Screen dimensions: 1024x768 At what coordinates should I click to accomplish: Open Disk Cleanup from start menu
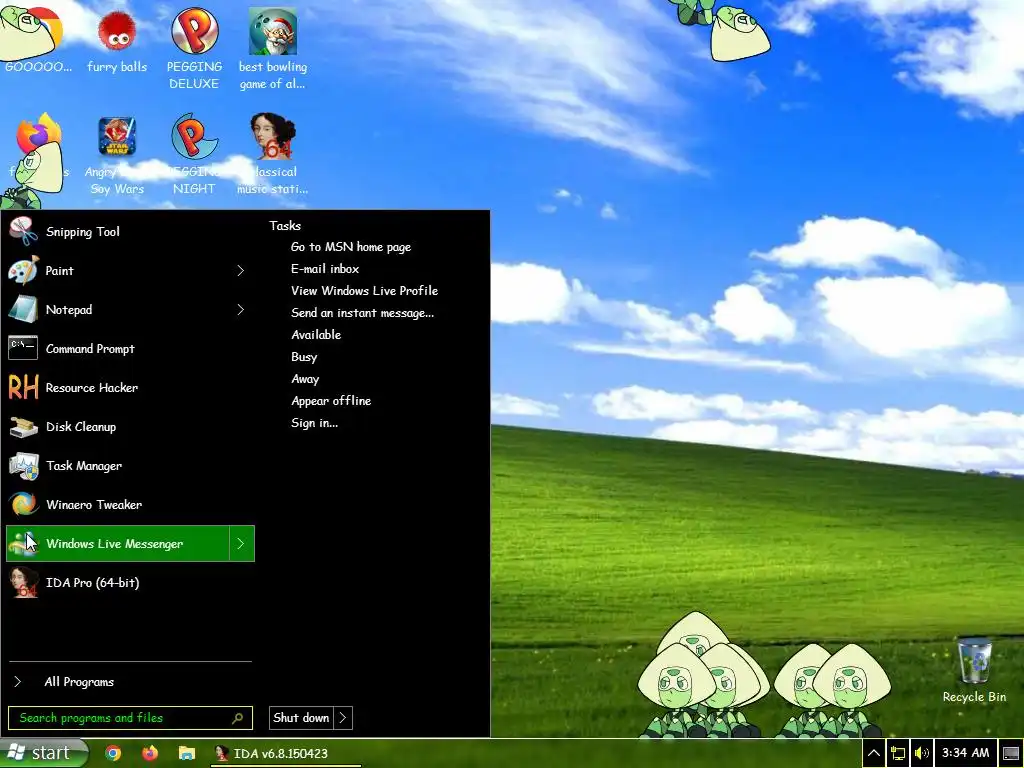129,427
